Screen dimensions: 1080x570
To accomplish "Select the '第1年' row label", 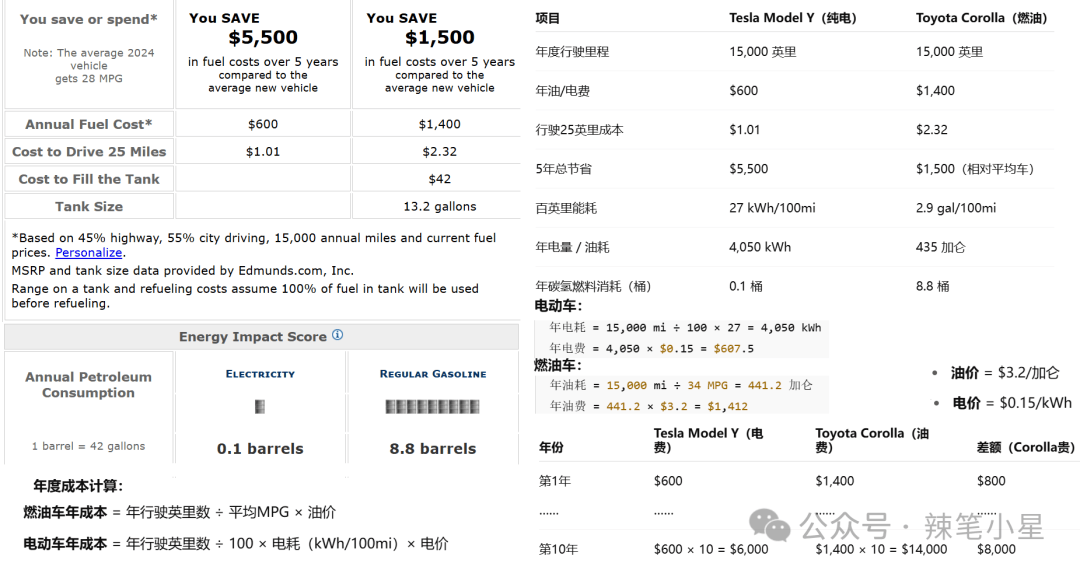I will pos(554,481).
